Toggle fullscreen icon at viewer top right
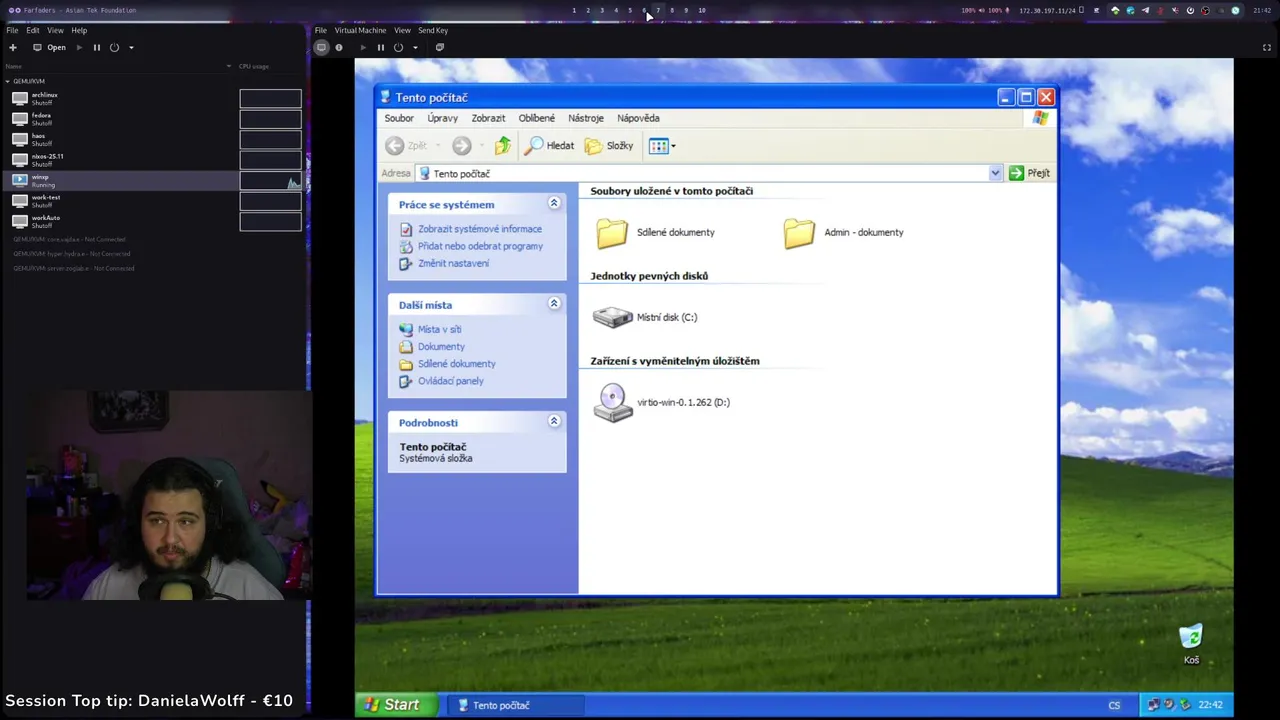Image resolution: width=1280 pixels, height=720 pixels. point(1267,47)
